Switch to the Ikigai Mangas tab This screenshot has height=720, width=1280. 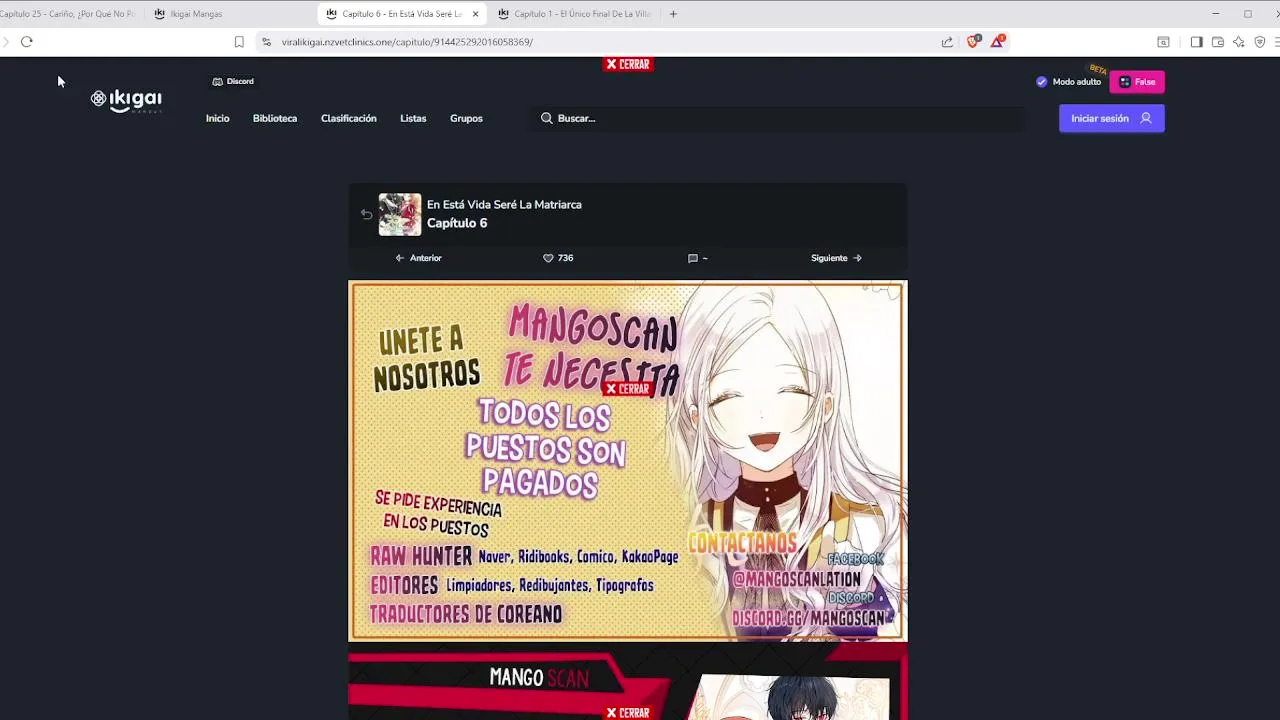coord(230,14)
